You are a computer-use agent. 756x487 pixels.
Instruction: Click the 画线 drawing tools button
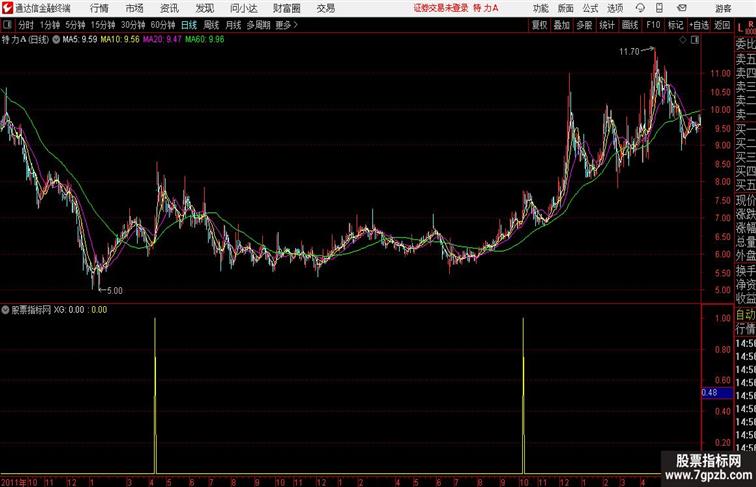630,25
